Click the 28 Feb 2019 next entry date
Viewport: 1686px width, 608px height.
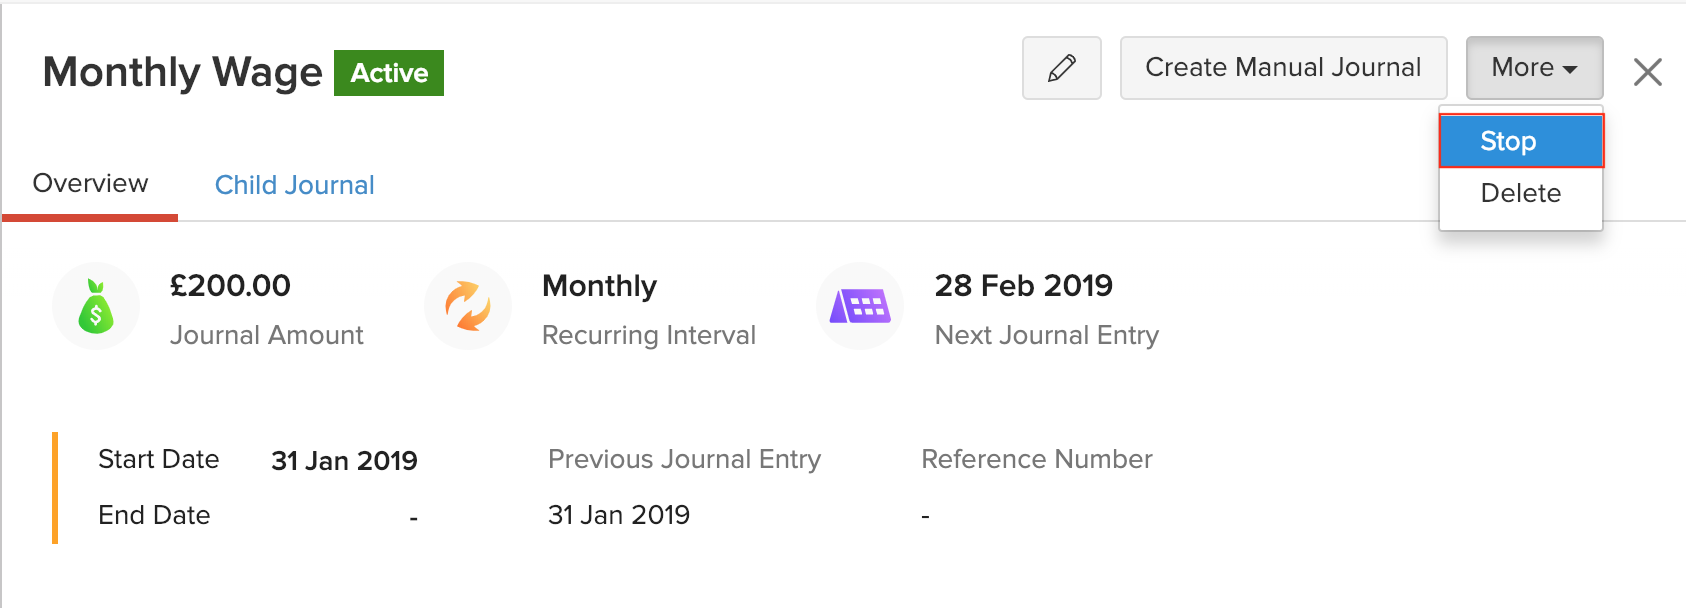click(x=1023, y=286)
